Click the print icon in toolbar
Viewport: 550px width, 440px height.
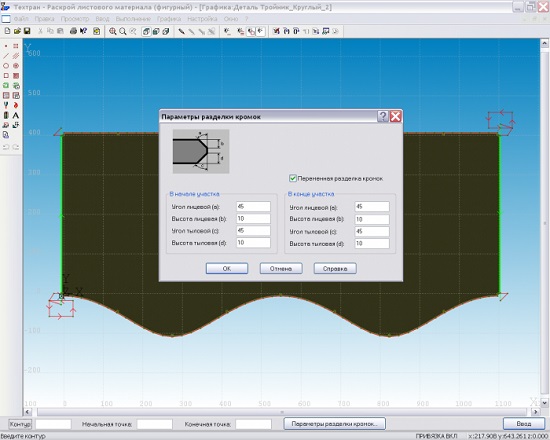point(73,32)
